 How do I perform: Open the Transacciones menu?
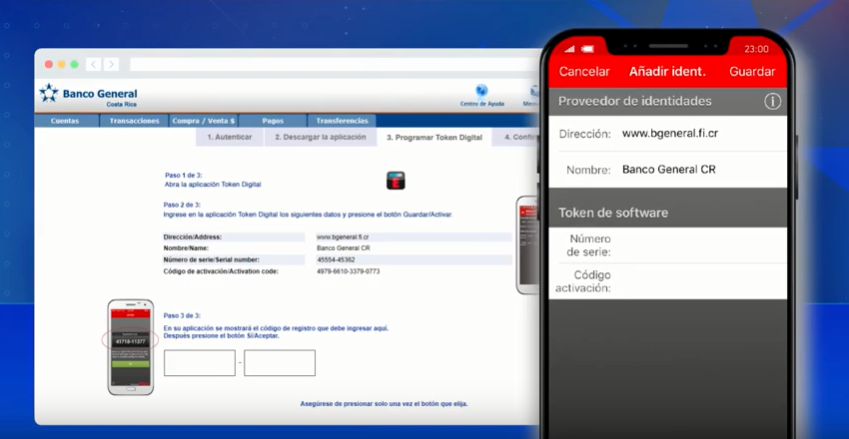[x=133, y=121]
